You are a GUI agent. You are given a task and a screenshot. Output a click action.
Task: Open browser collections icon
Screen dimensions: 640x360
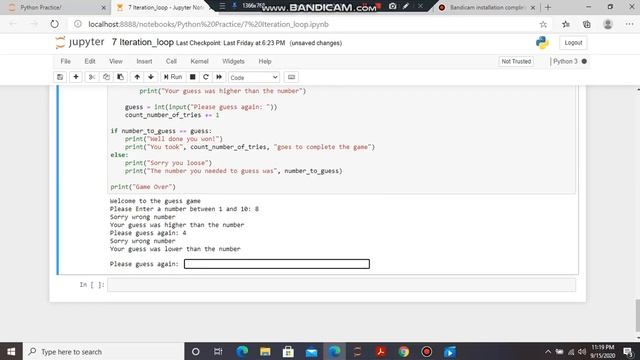pos(587,24)
